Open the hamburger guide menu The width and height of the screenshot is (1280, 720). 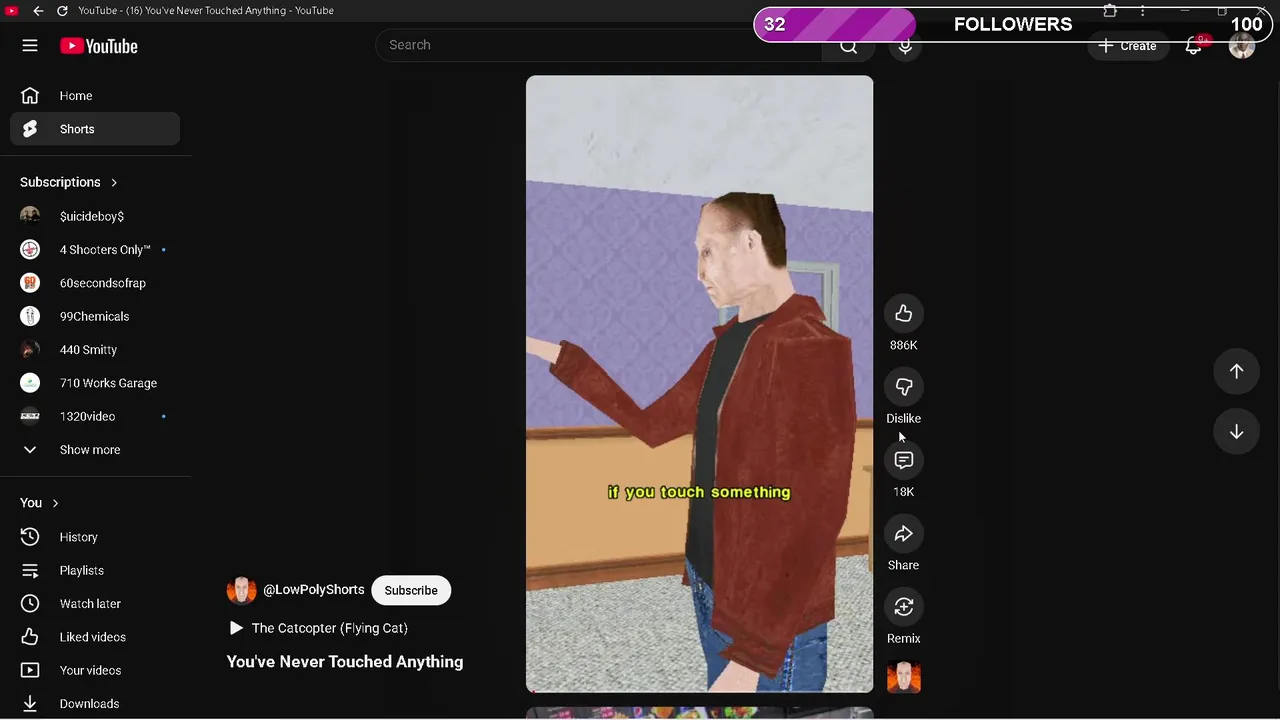tap(30, 46)
